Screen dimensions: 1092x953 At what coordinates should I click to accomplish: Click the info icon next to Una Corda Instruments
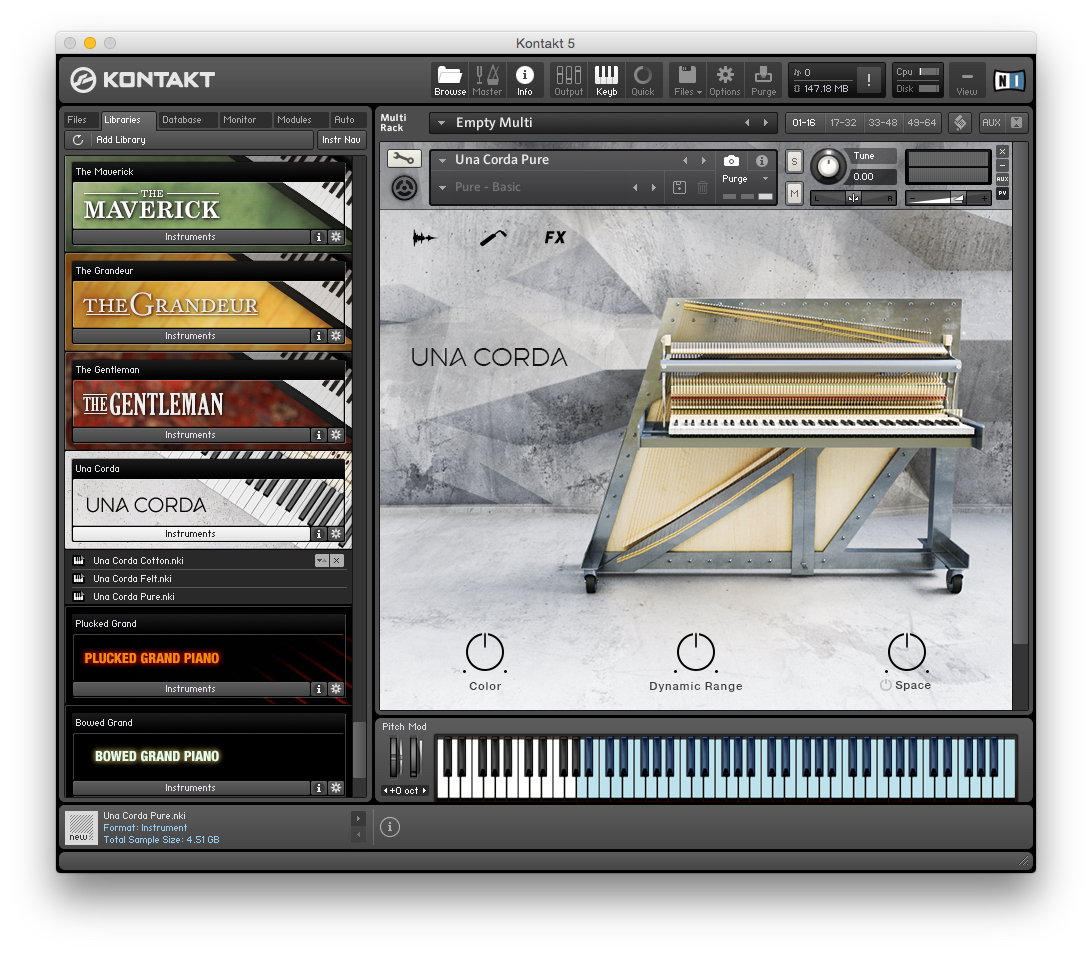tap(318, 534)
